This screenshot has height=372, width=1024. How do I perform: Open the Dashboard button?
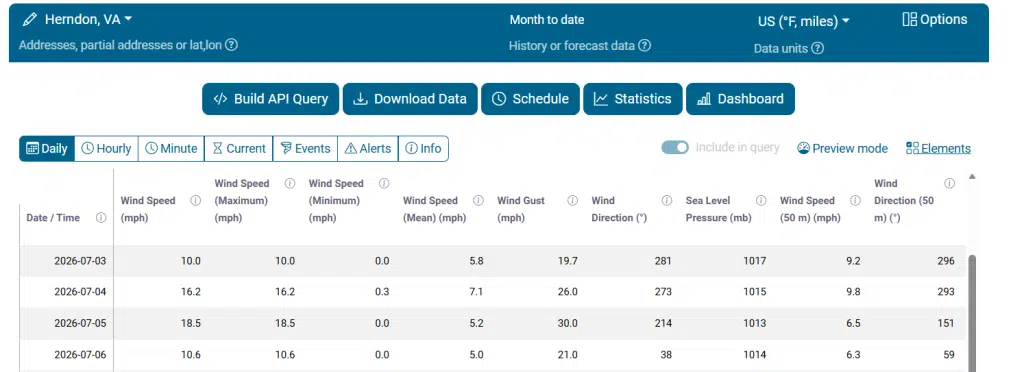pyautogui.click(x=741, y=99)
